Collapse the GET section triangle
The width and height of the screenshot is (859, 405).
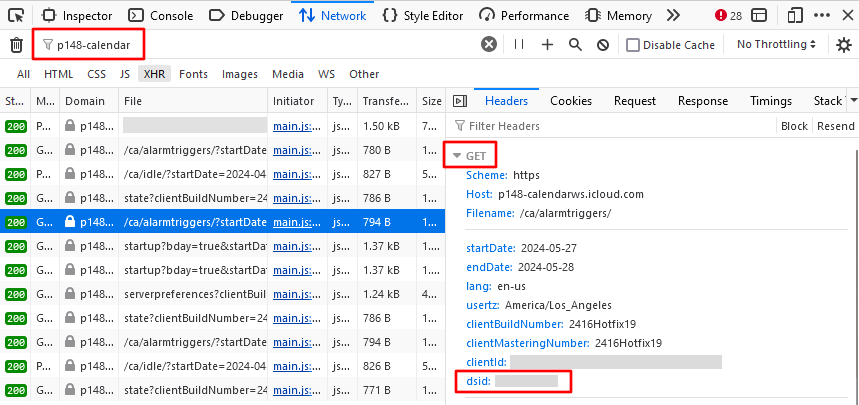coord(457,156)
